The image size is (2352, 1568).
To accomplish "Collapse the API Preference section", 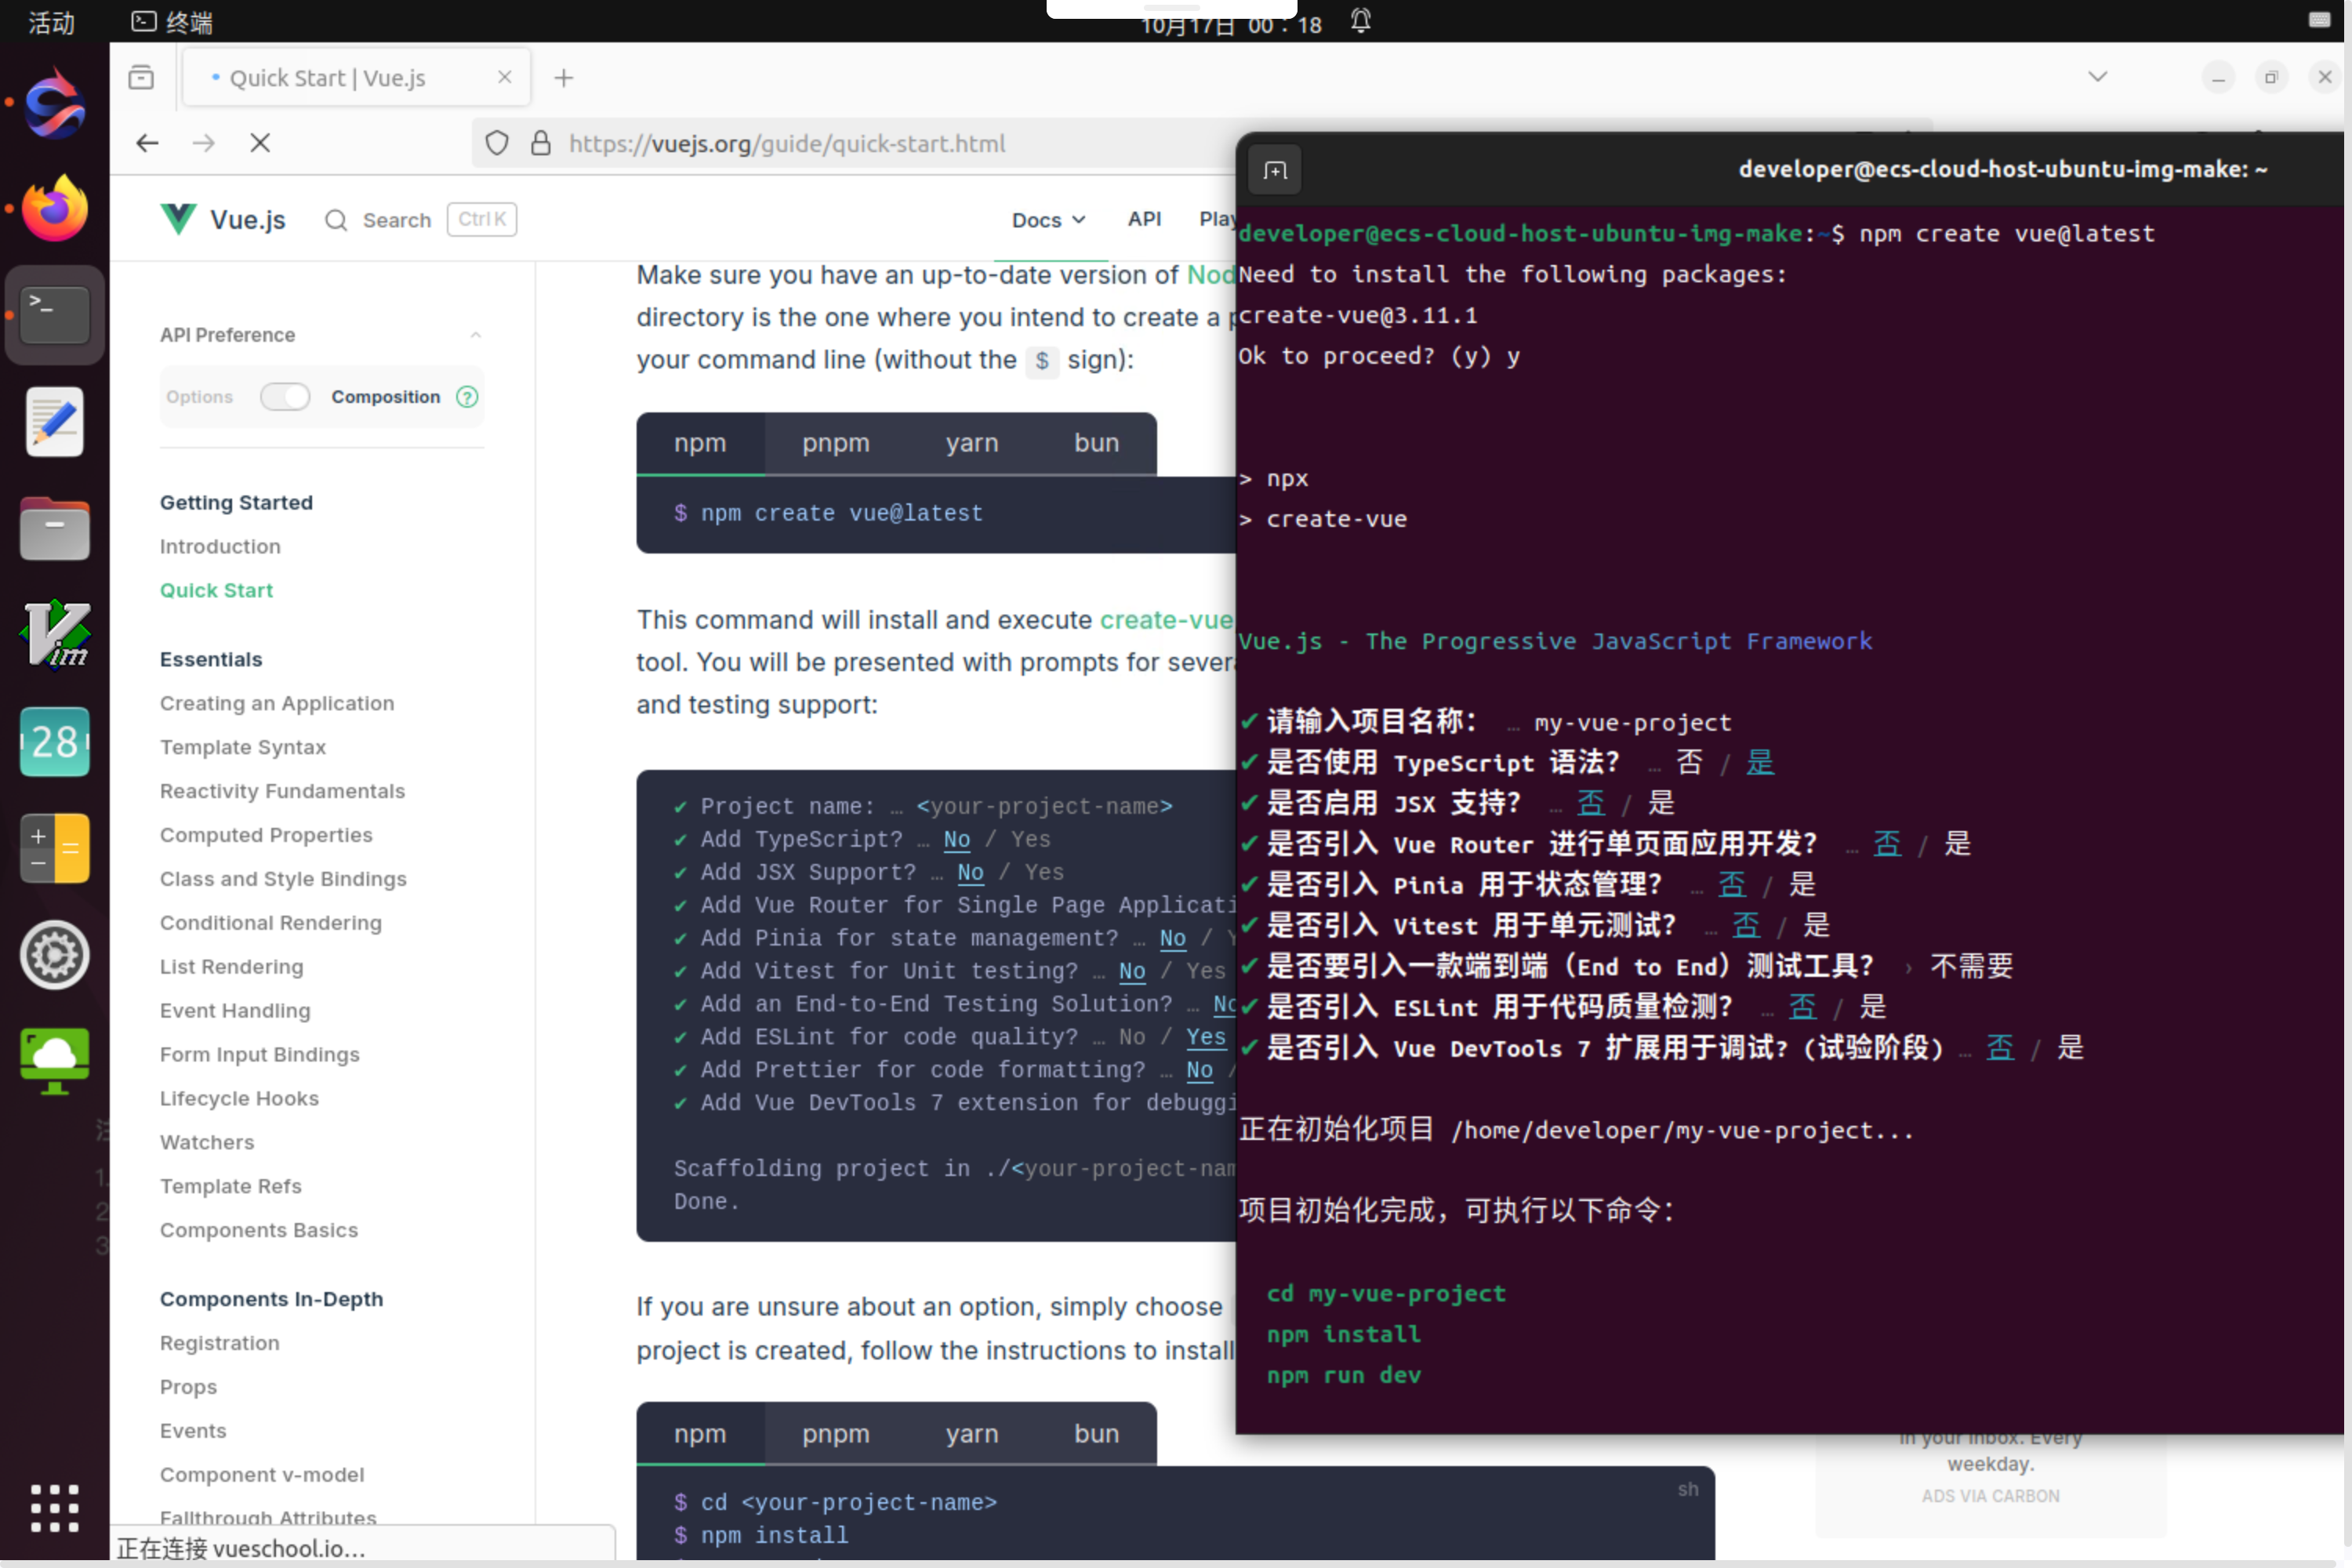I will 476,335.
